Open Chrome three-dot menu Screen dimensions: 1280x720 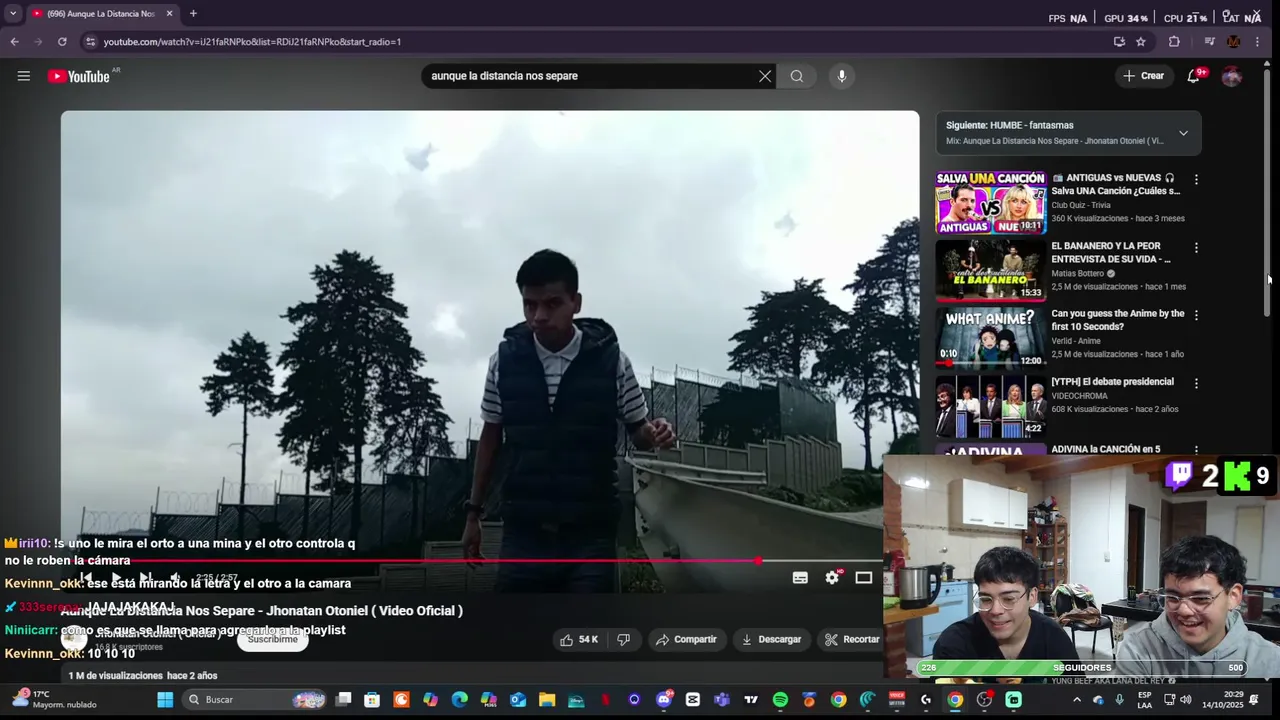click(1257, 42)
